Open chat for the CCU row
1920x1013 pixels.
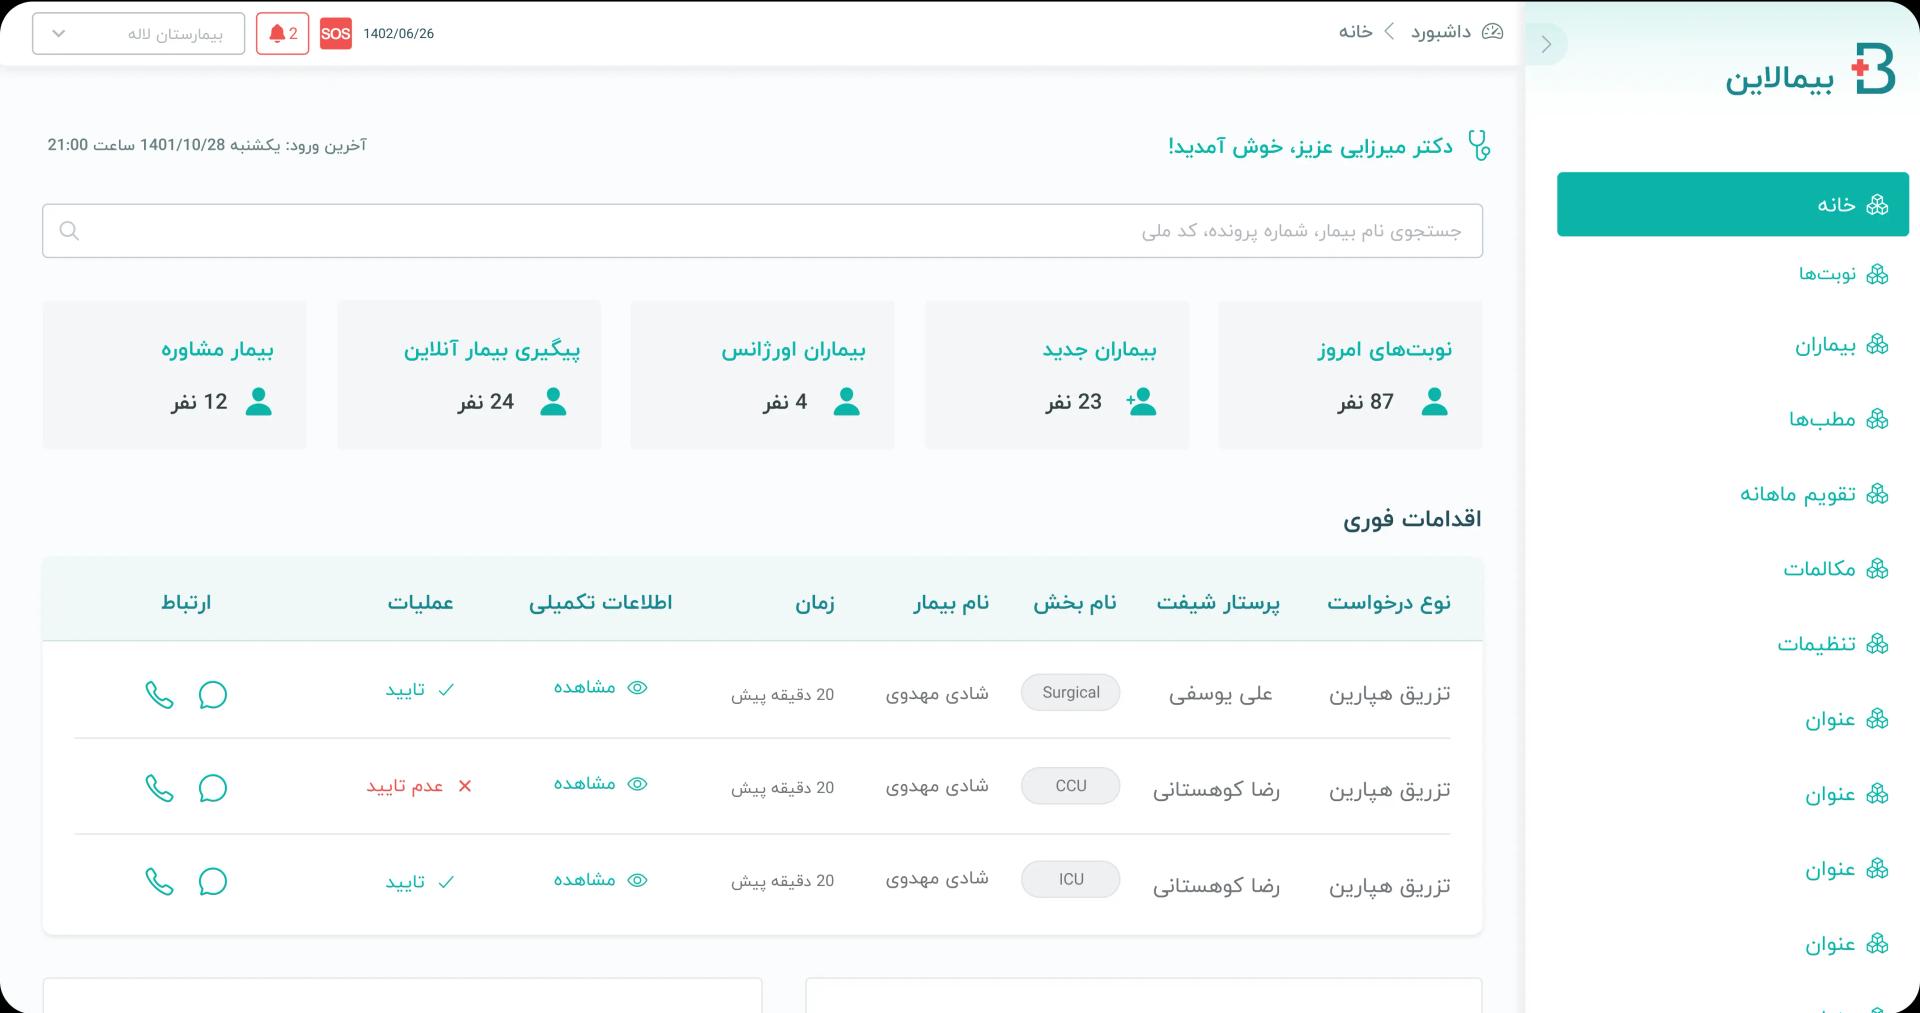pos(212,788)
